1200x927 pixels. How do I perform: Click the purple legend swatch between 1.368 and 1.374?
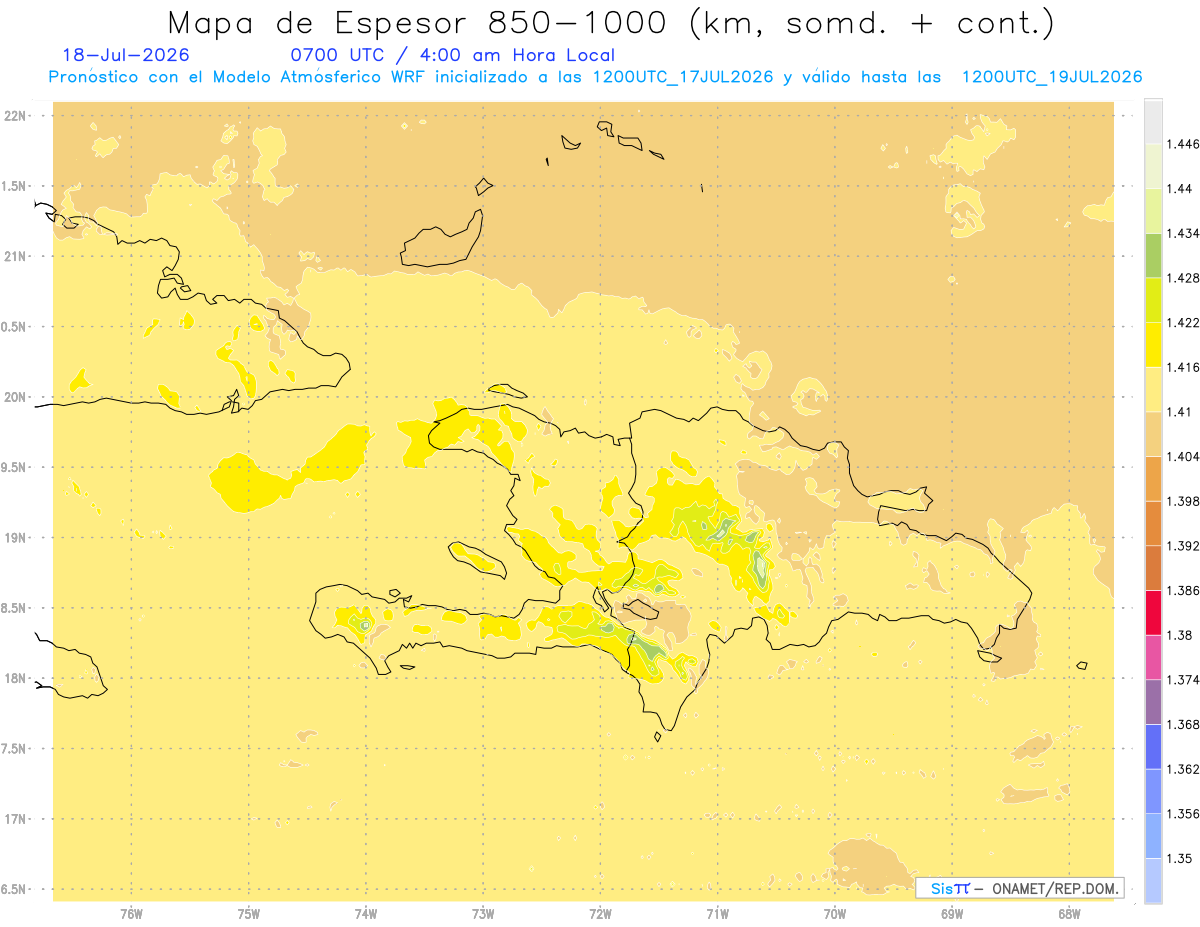(x=1153, y=702)
